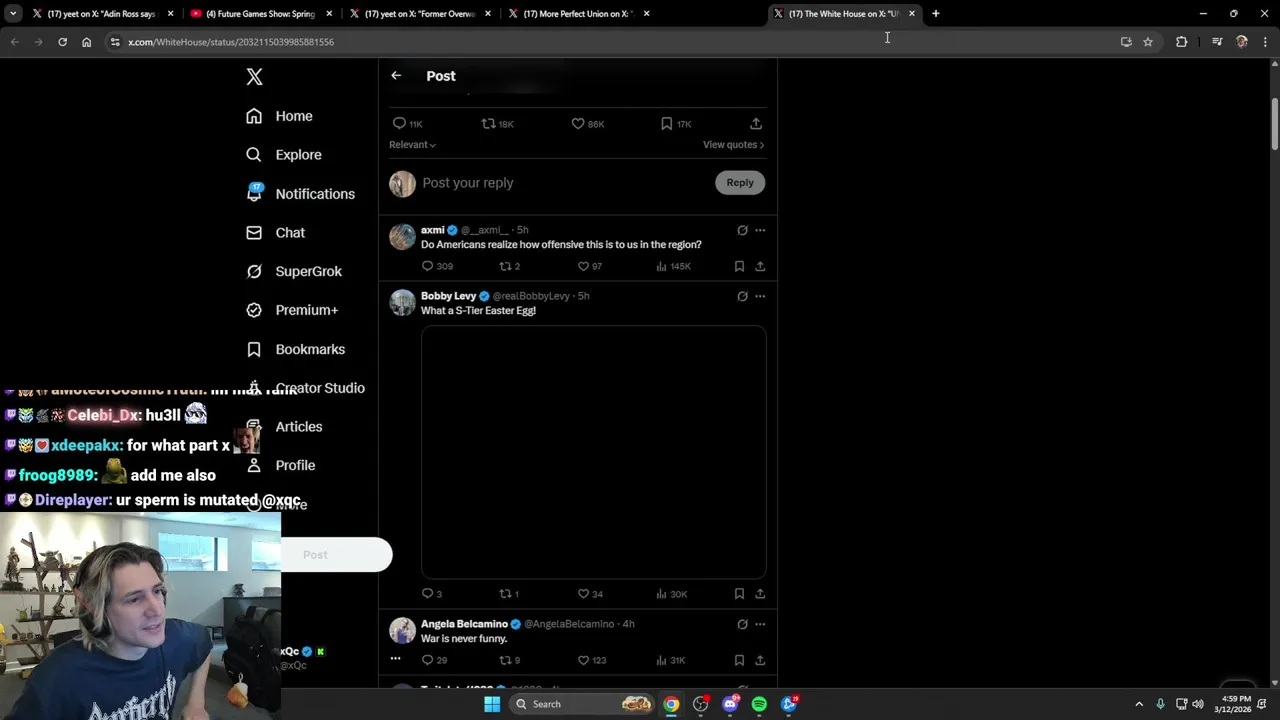The height and width of the screenshot is (720, 1280).
Task: Click the browser address bar URL
Action: [231, 42]
